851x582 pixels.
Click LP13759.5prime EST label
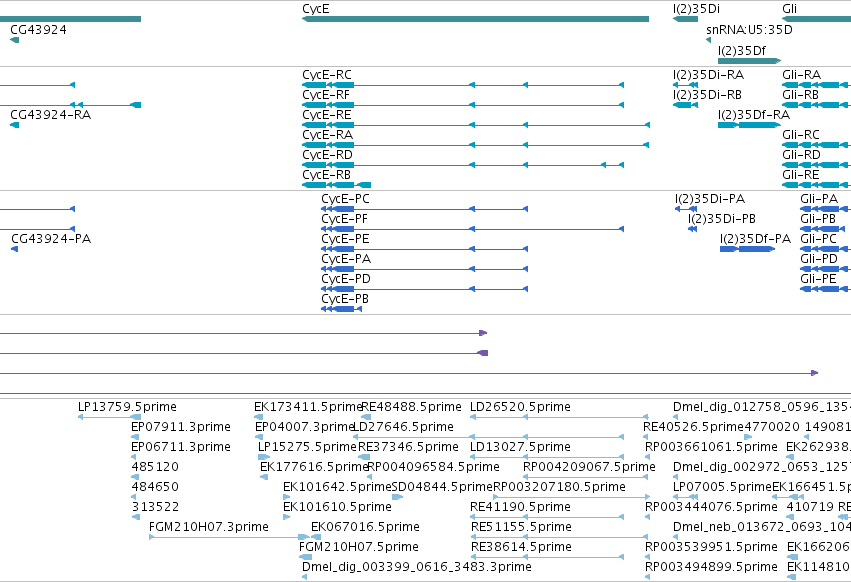tap(127, 407)
